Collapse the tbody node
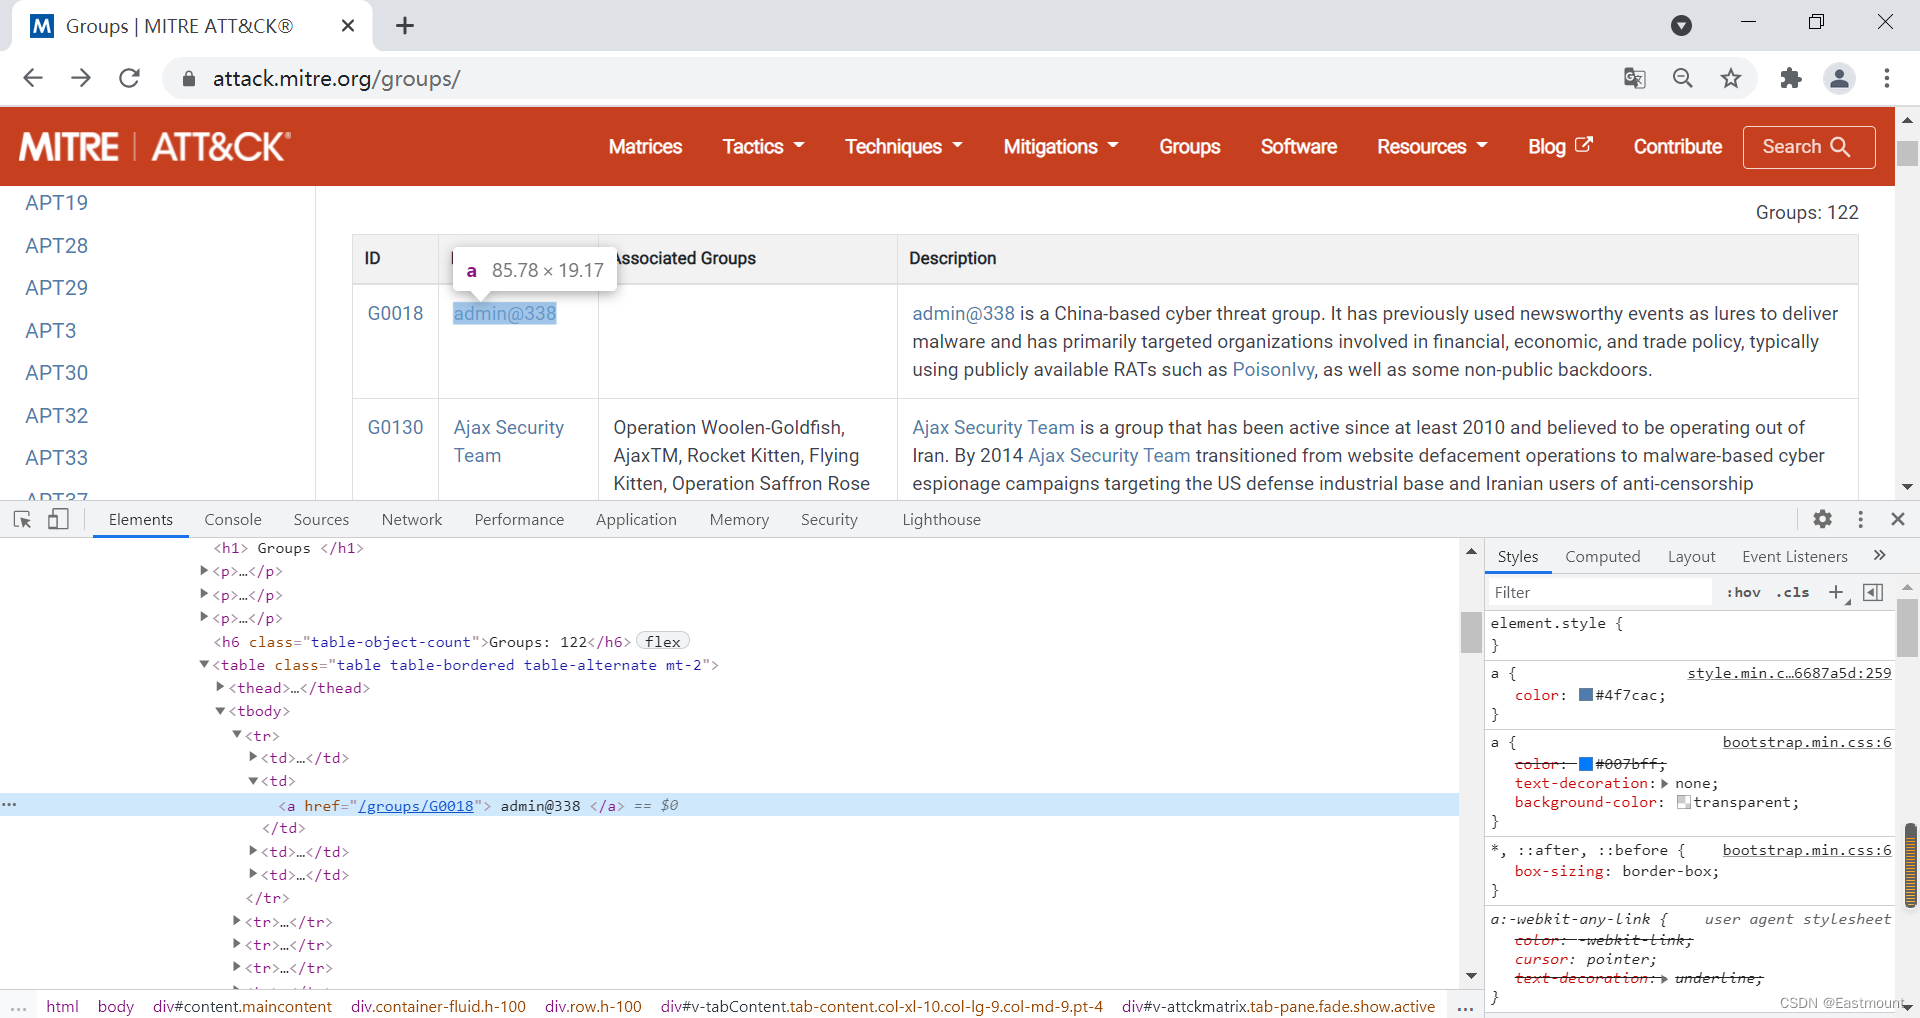The image size is (1920, 1018). click(220, 711)
